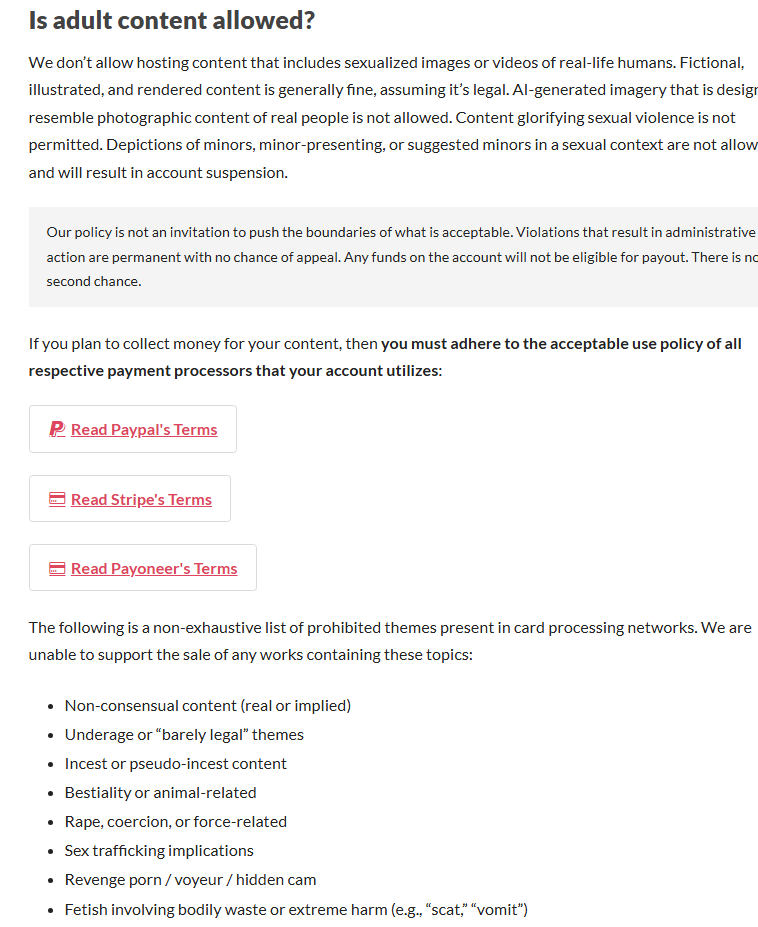758x927 pixels.
Task: Click the bold "you must adhere" text
Action: click(x=561, y=344)
